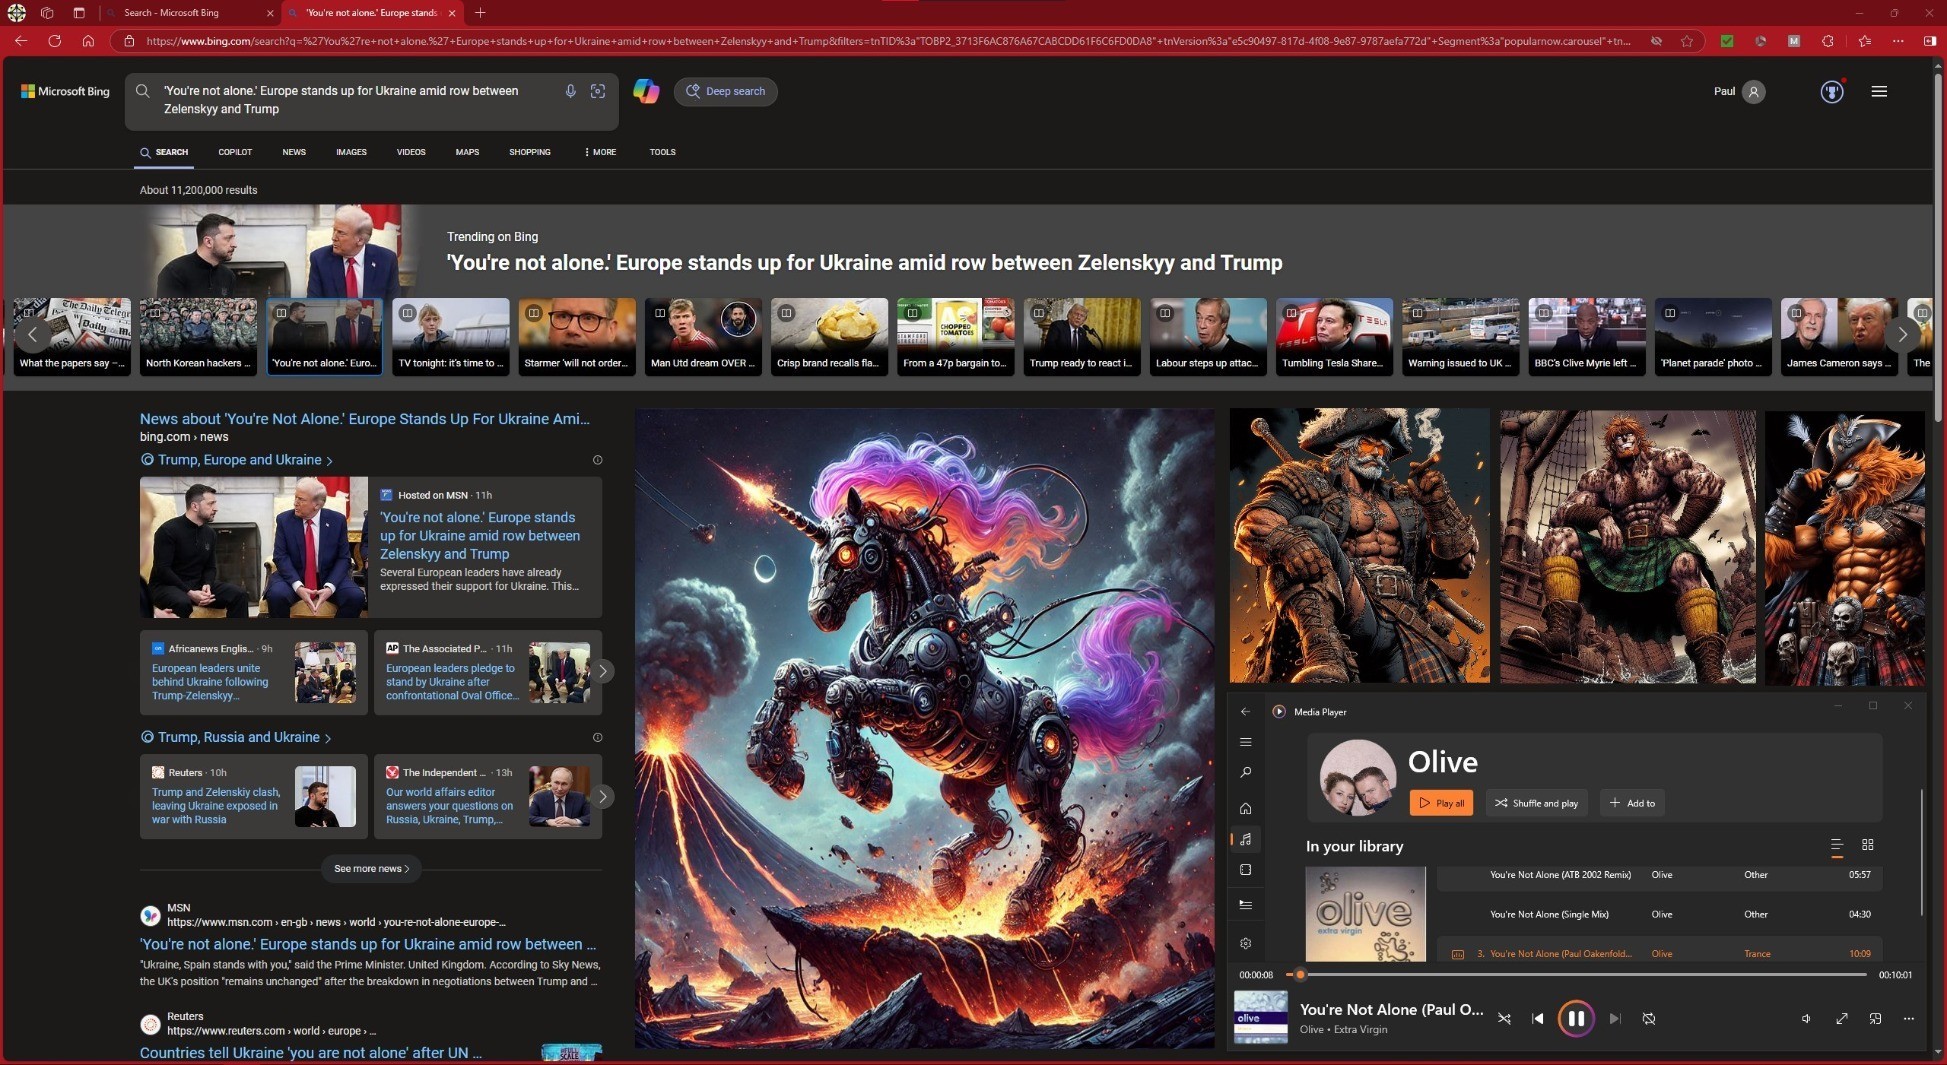Click the info icon beside 'Trump, Europe and Ukraine'
This screenshot has width=1947, height=1065.
tap(597, 460)
